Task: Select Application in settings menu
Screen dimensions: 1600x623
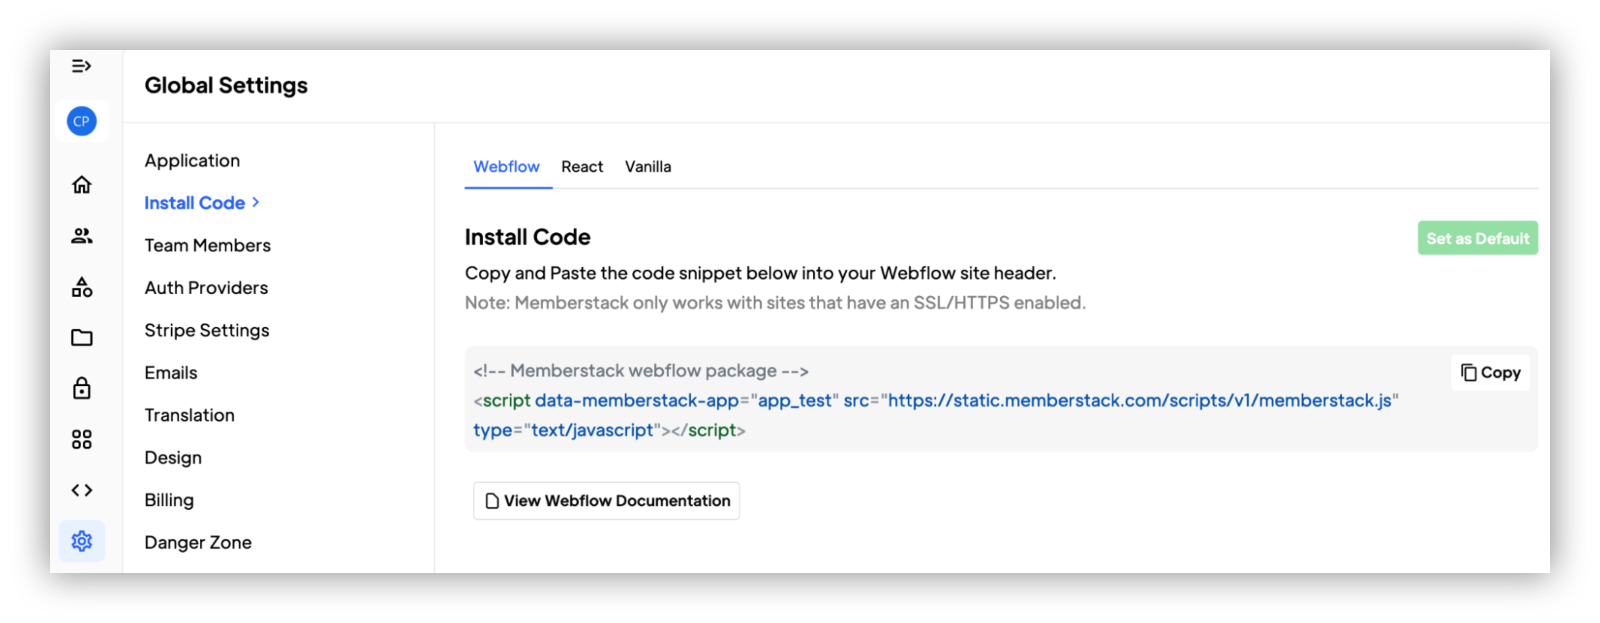Action: (192, 160)
